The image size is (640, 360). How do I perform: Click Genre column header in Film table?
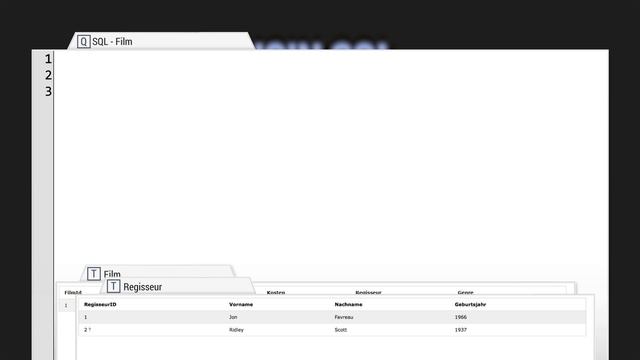coord(465,292)
